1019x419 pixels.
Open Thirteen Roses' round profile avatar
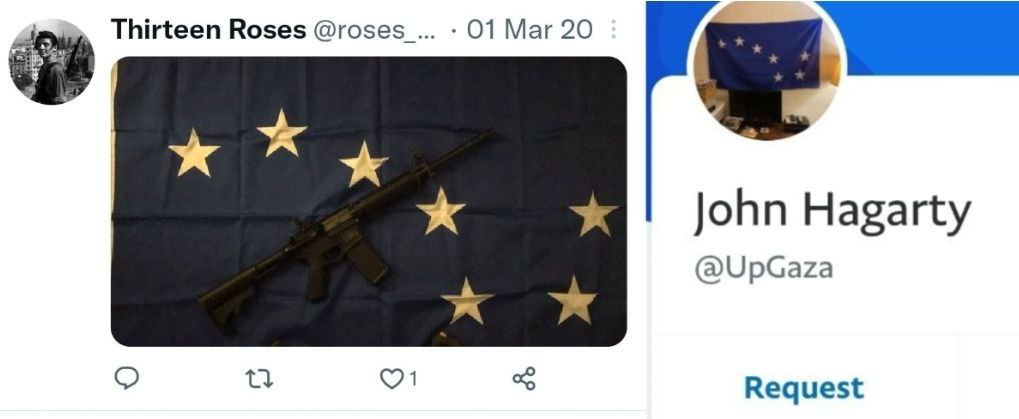[x=51, y=62]
